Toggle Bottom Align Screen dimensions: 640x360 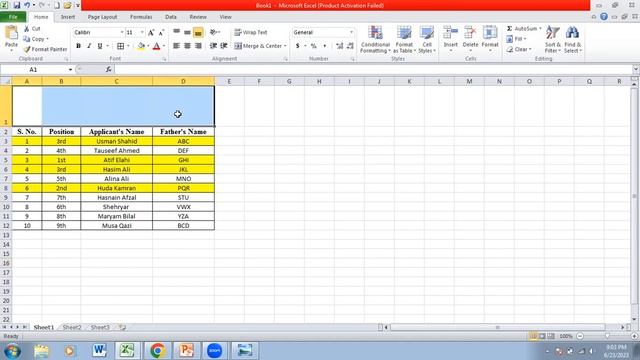coord(198,32)
